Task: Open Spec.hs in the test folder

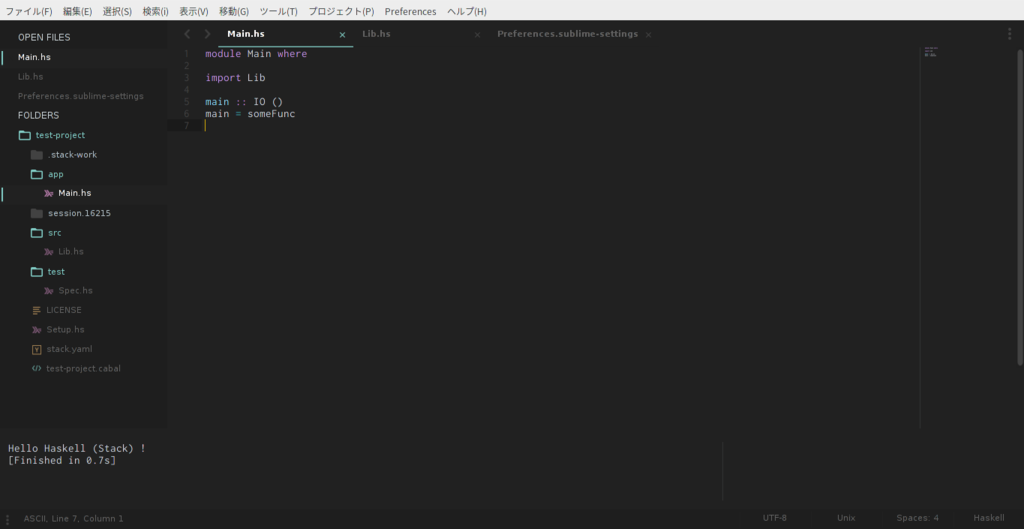Action: (76, 291)
